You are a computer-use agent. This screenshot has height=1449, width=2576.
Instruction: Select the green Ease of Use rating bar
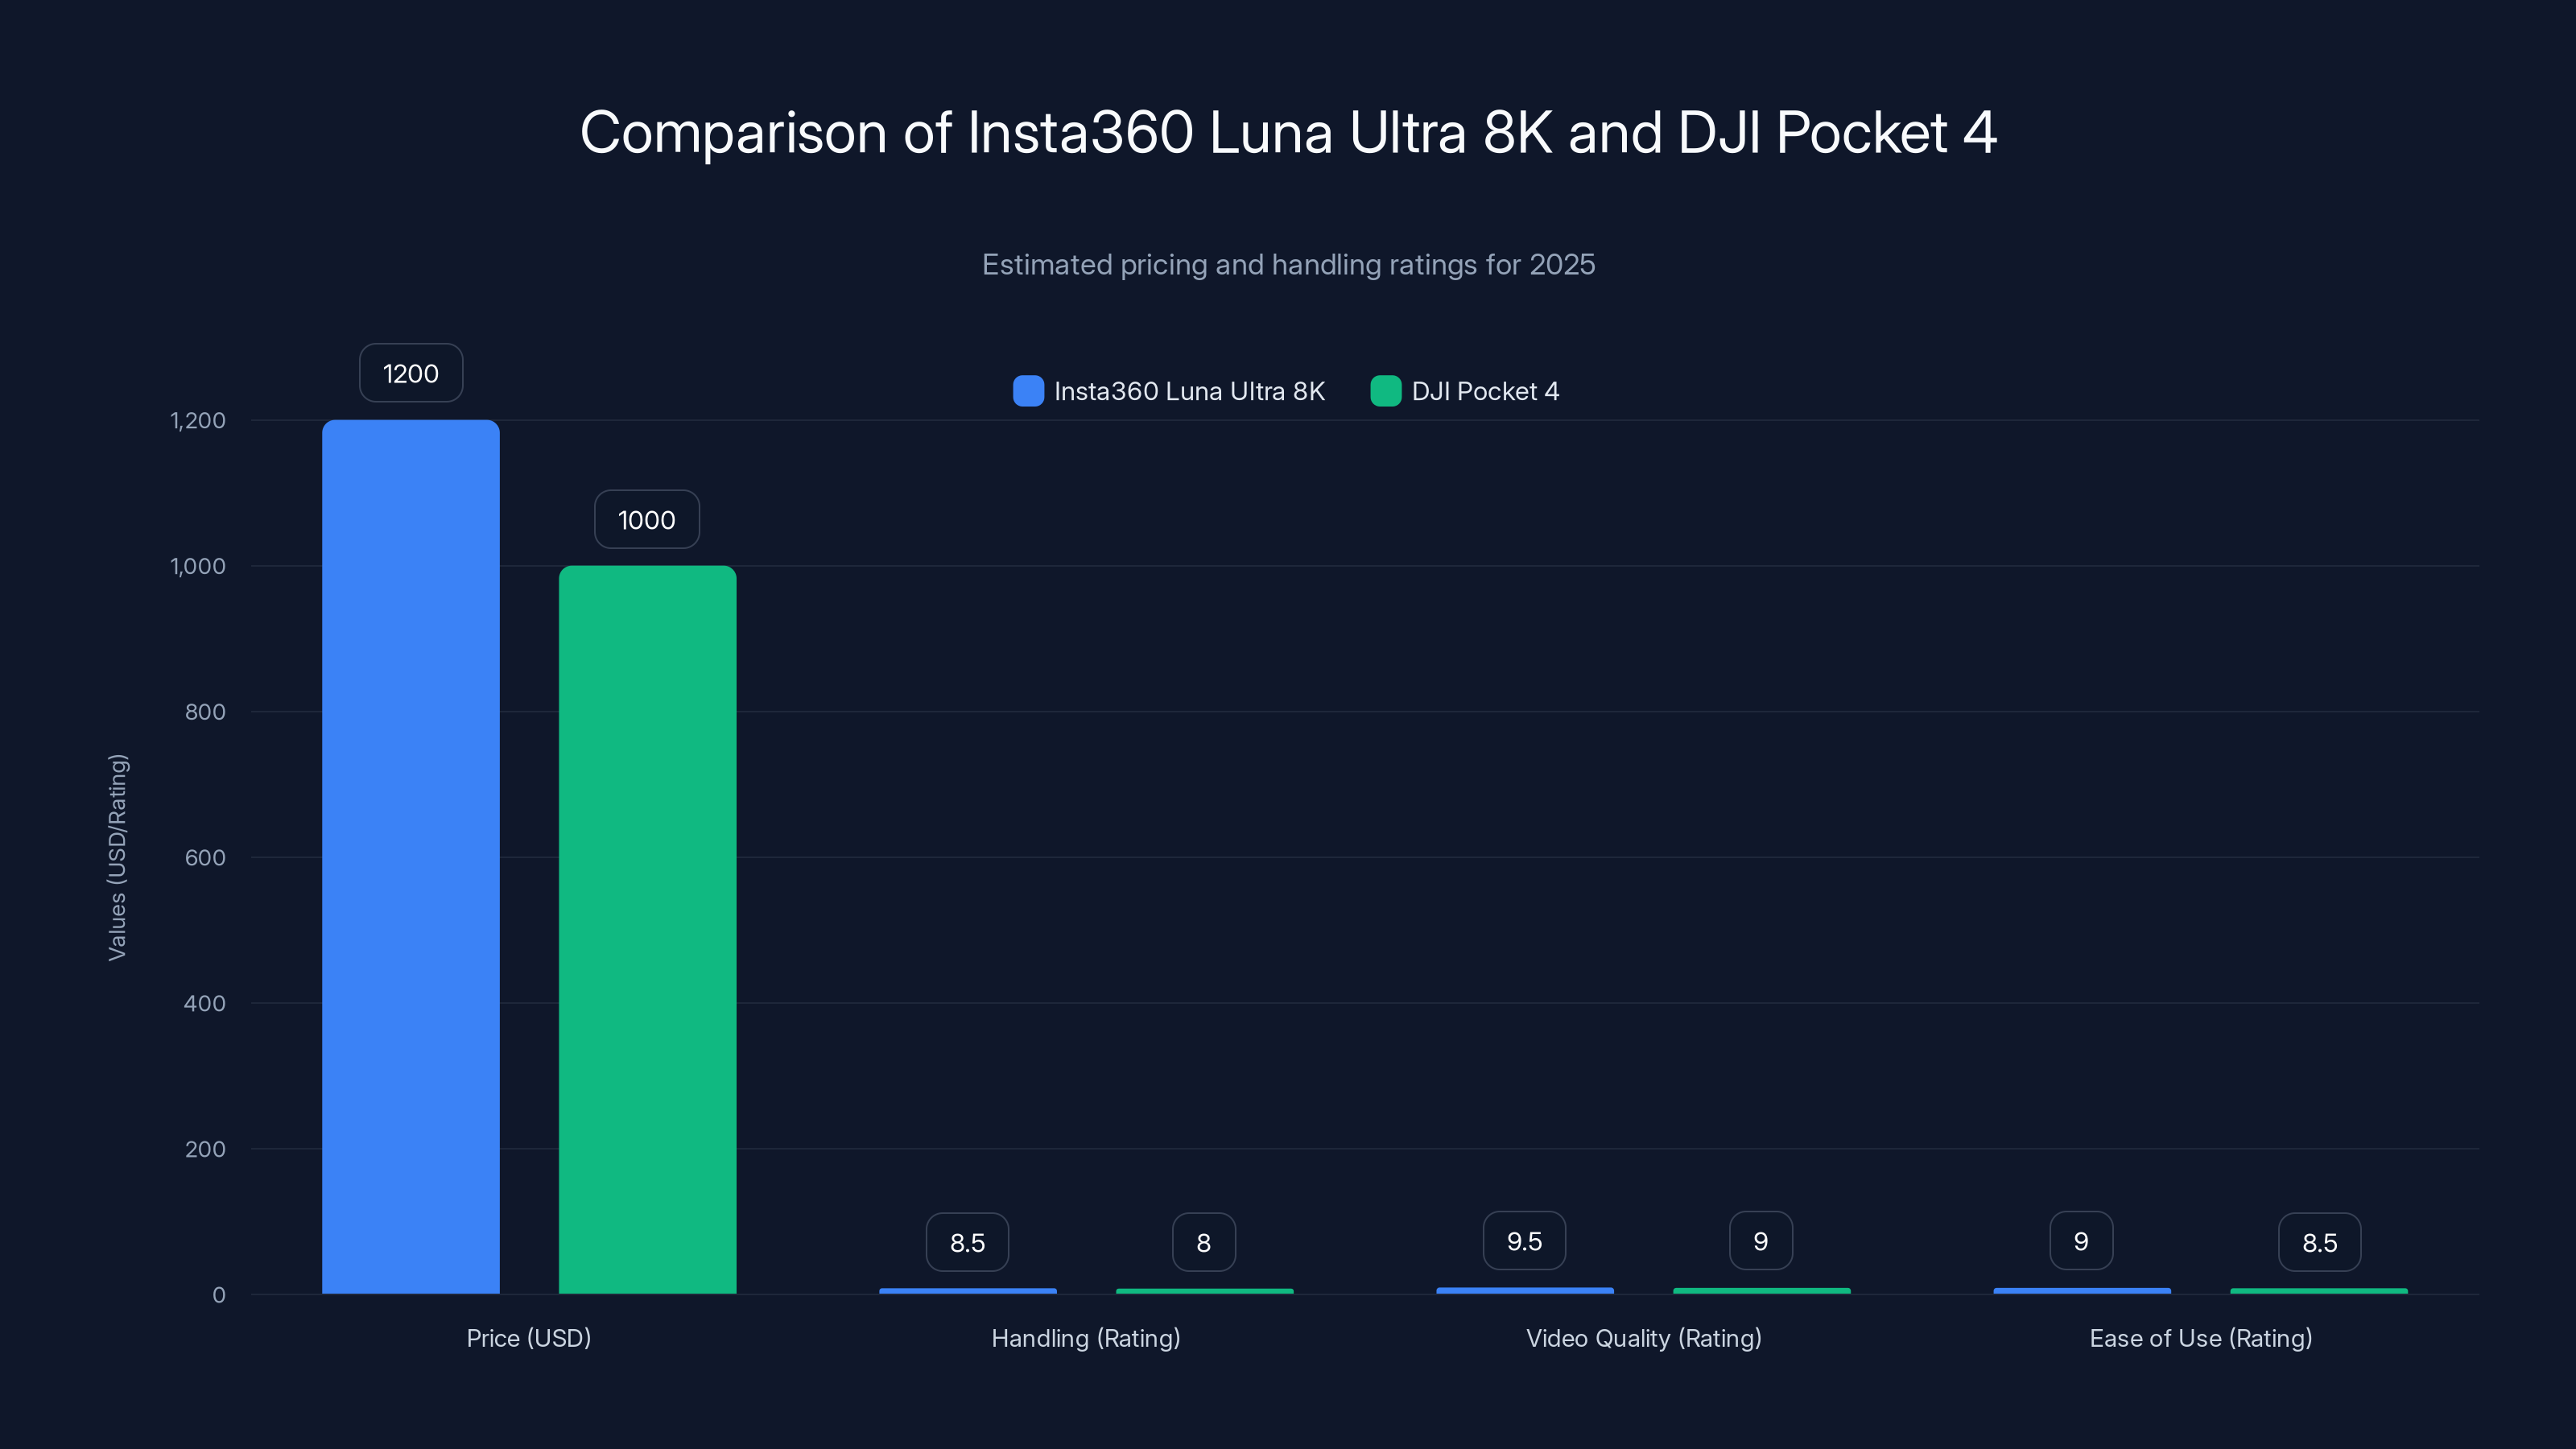point(2319,1291)
